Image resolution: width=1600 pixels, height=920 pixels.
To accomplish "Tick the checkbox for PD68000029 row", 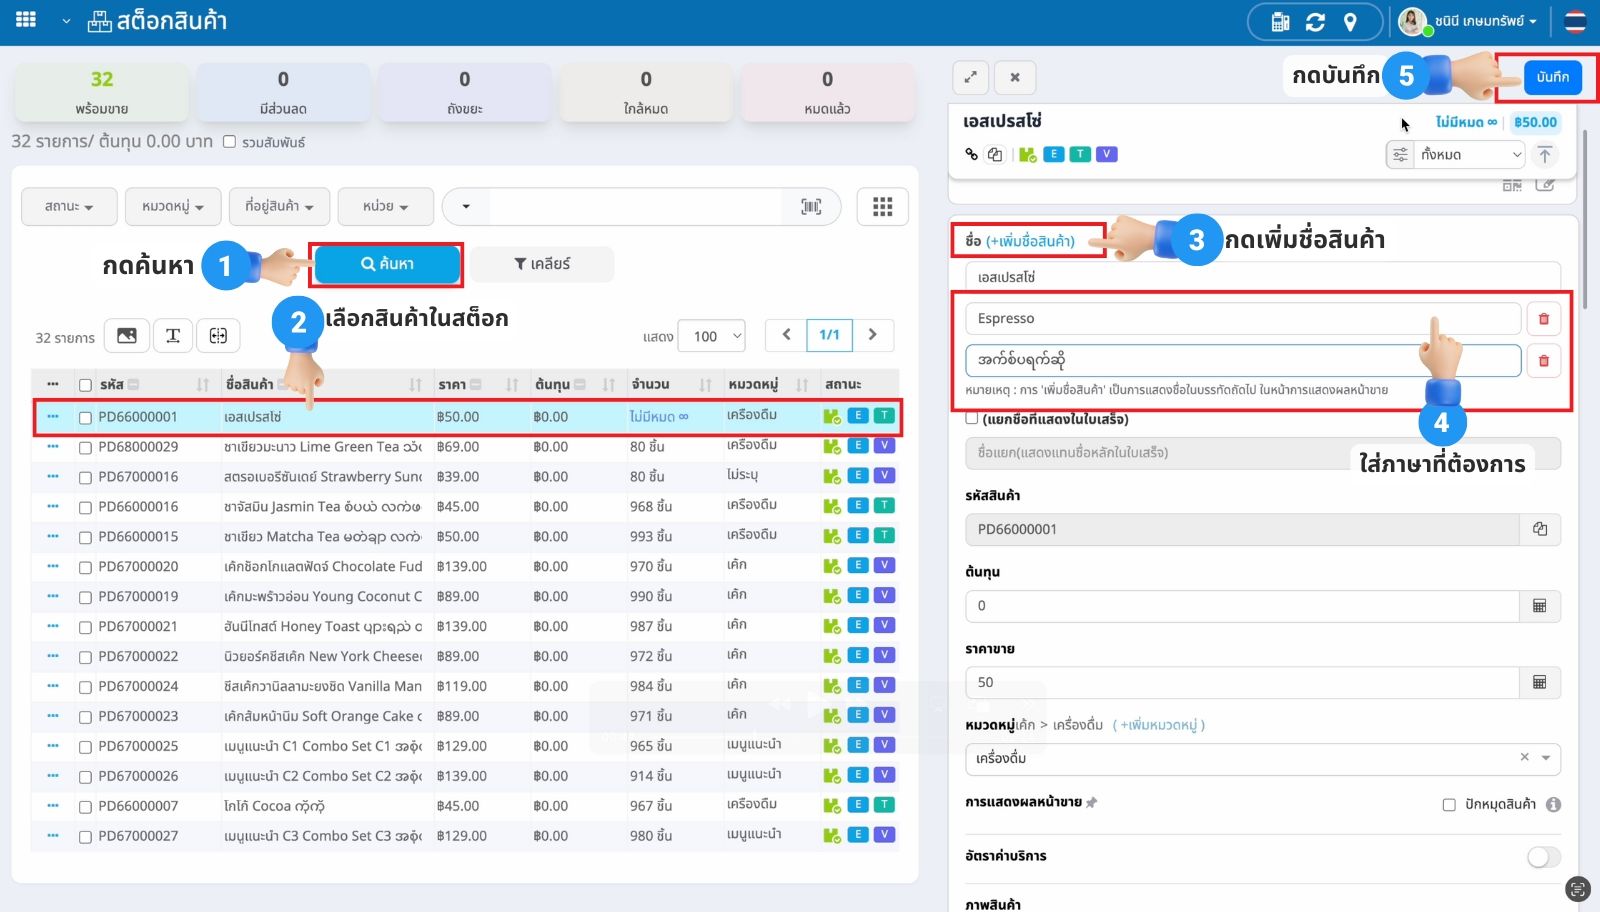I will (85, 448).
